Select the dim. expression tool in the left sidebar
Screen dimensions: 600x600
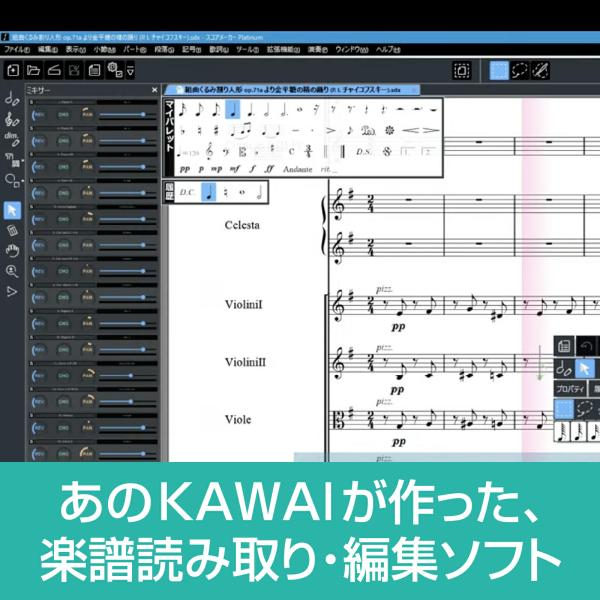point(12,139)
